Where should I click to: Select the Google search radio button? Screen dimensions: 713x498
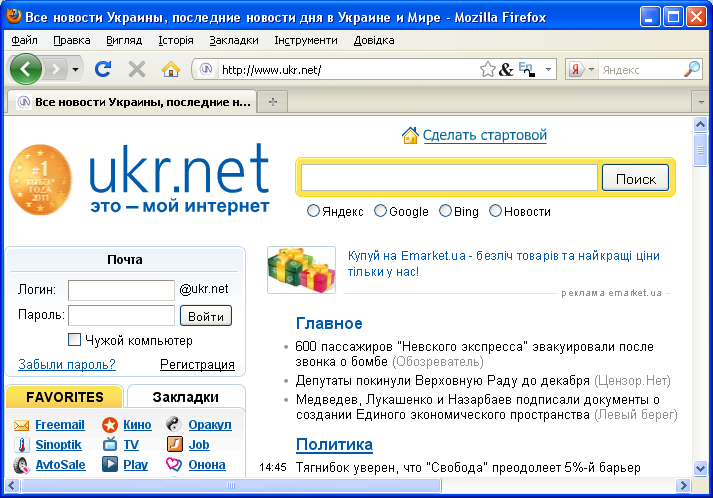pyautogui.click(x=380, y=211)
